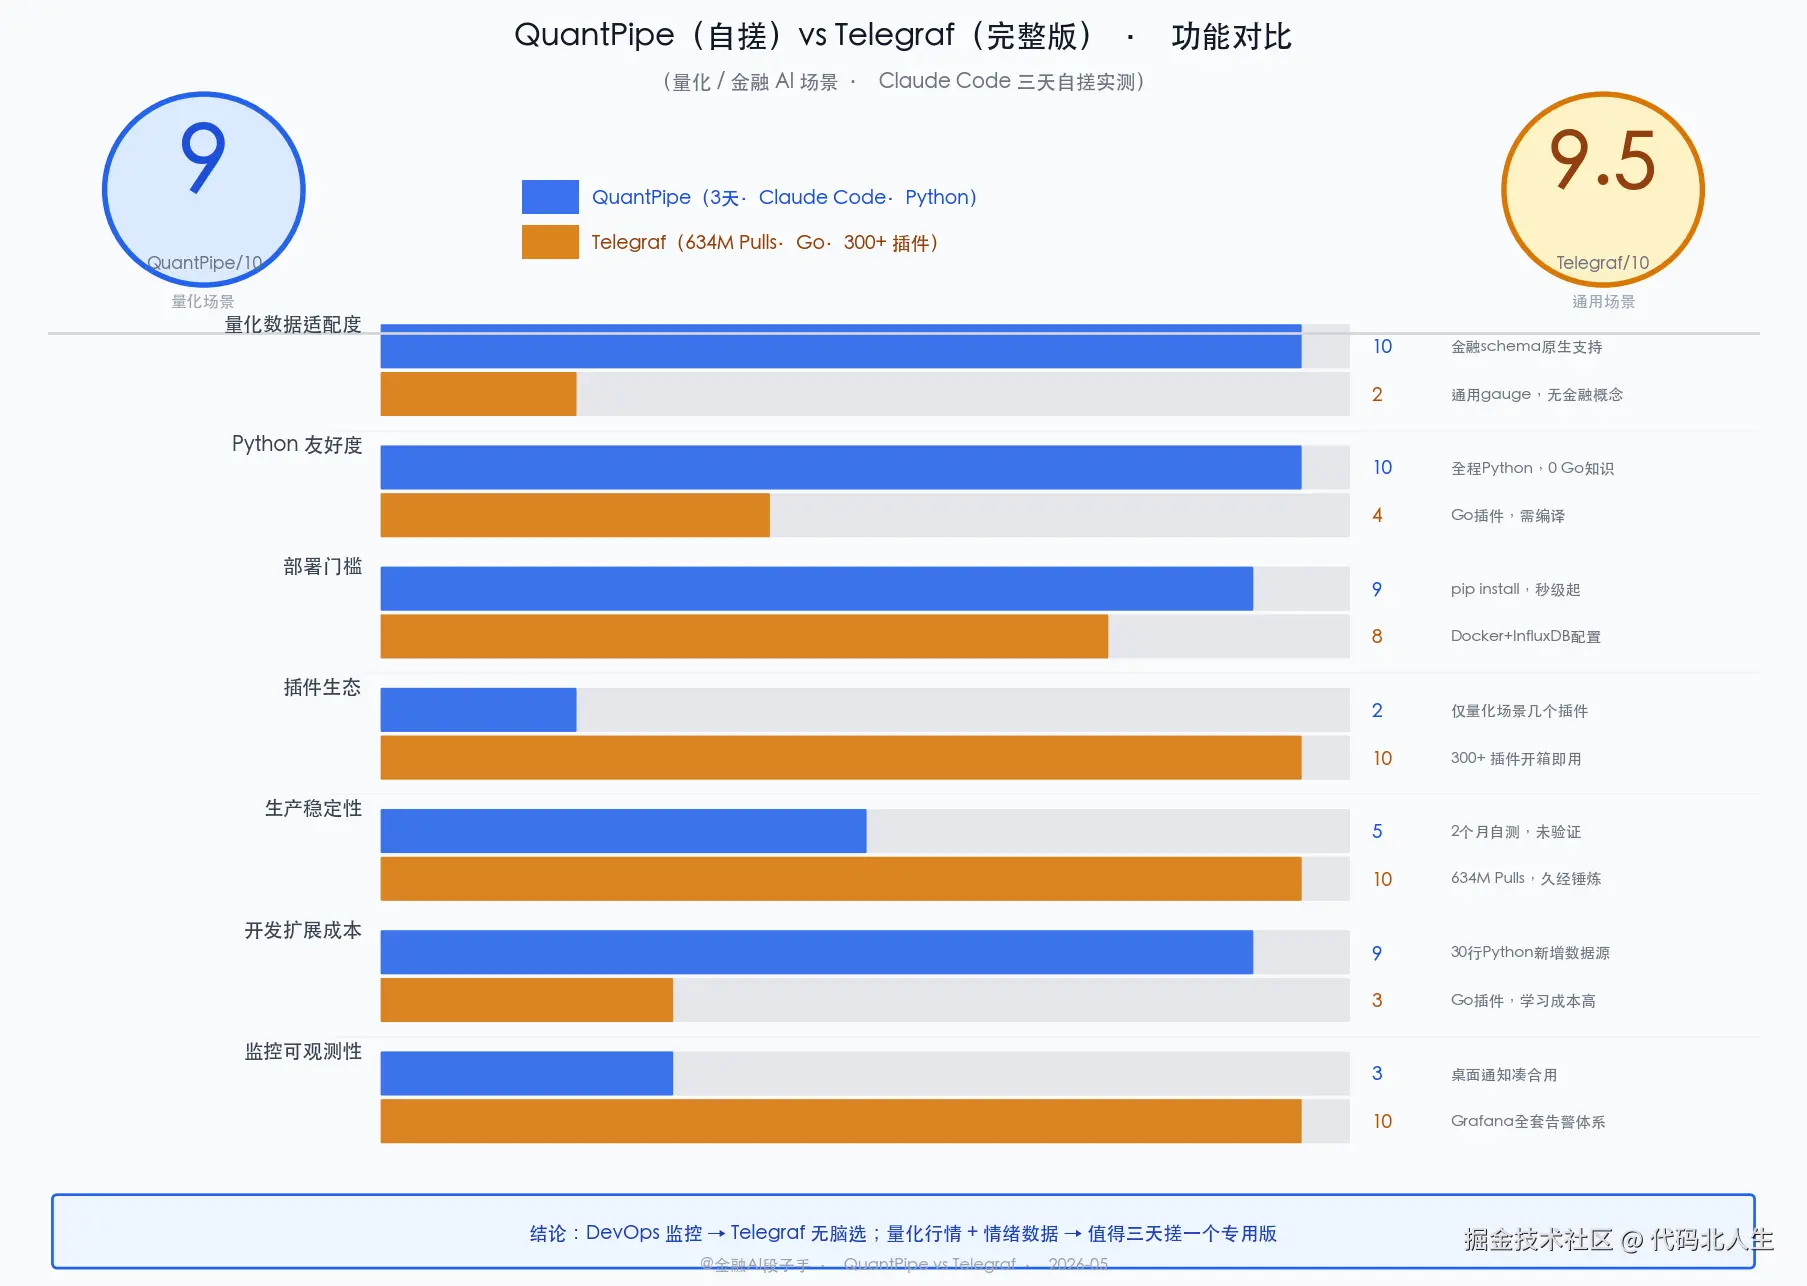The image size is (1807, 1286).
Task: Click blue bar for Python 友好度
Action: coord(841,467)
